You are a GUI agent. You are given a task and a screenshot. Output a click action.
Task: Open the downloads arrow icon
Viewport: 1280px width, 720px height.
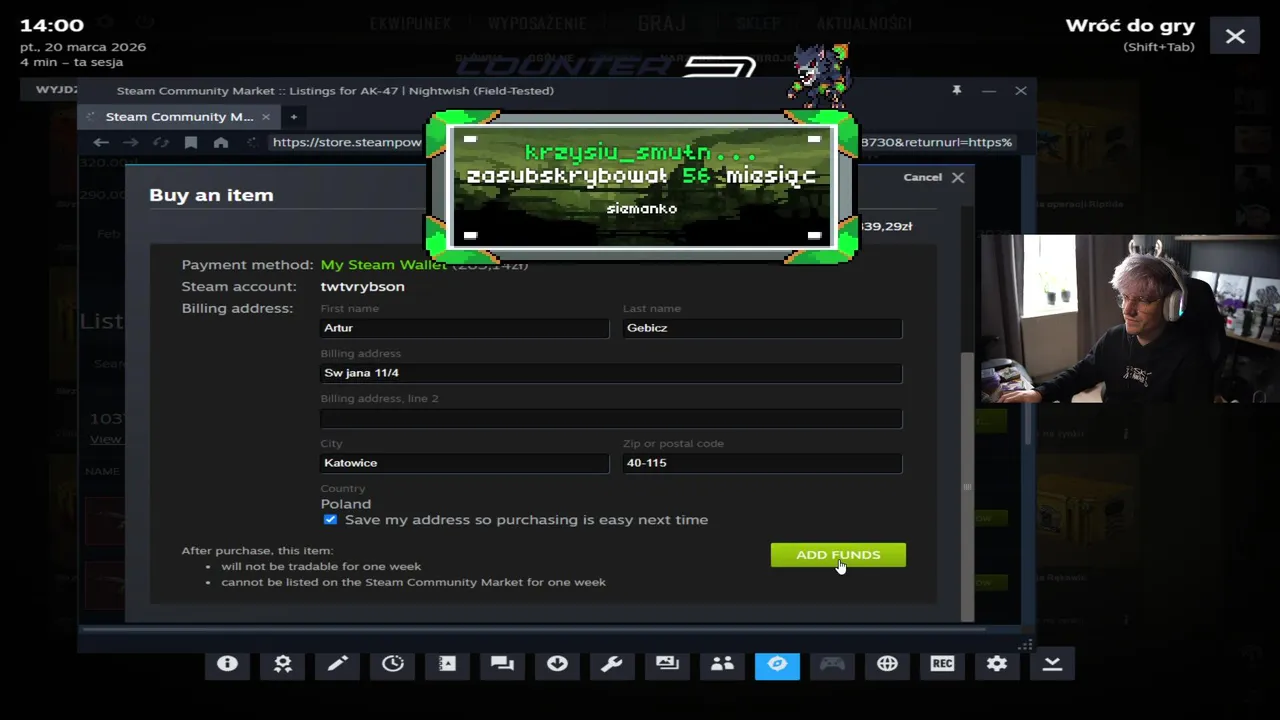tap(558, 664)
